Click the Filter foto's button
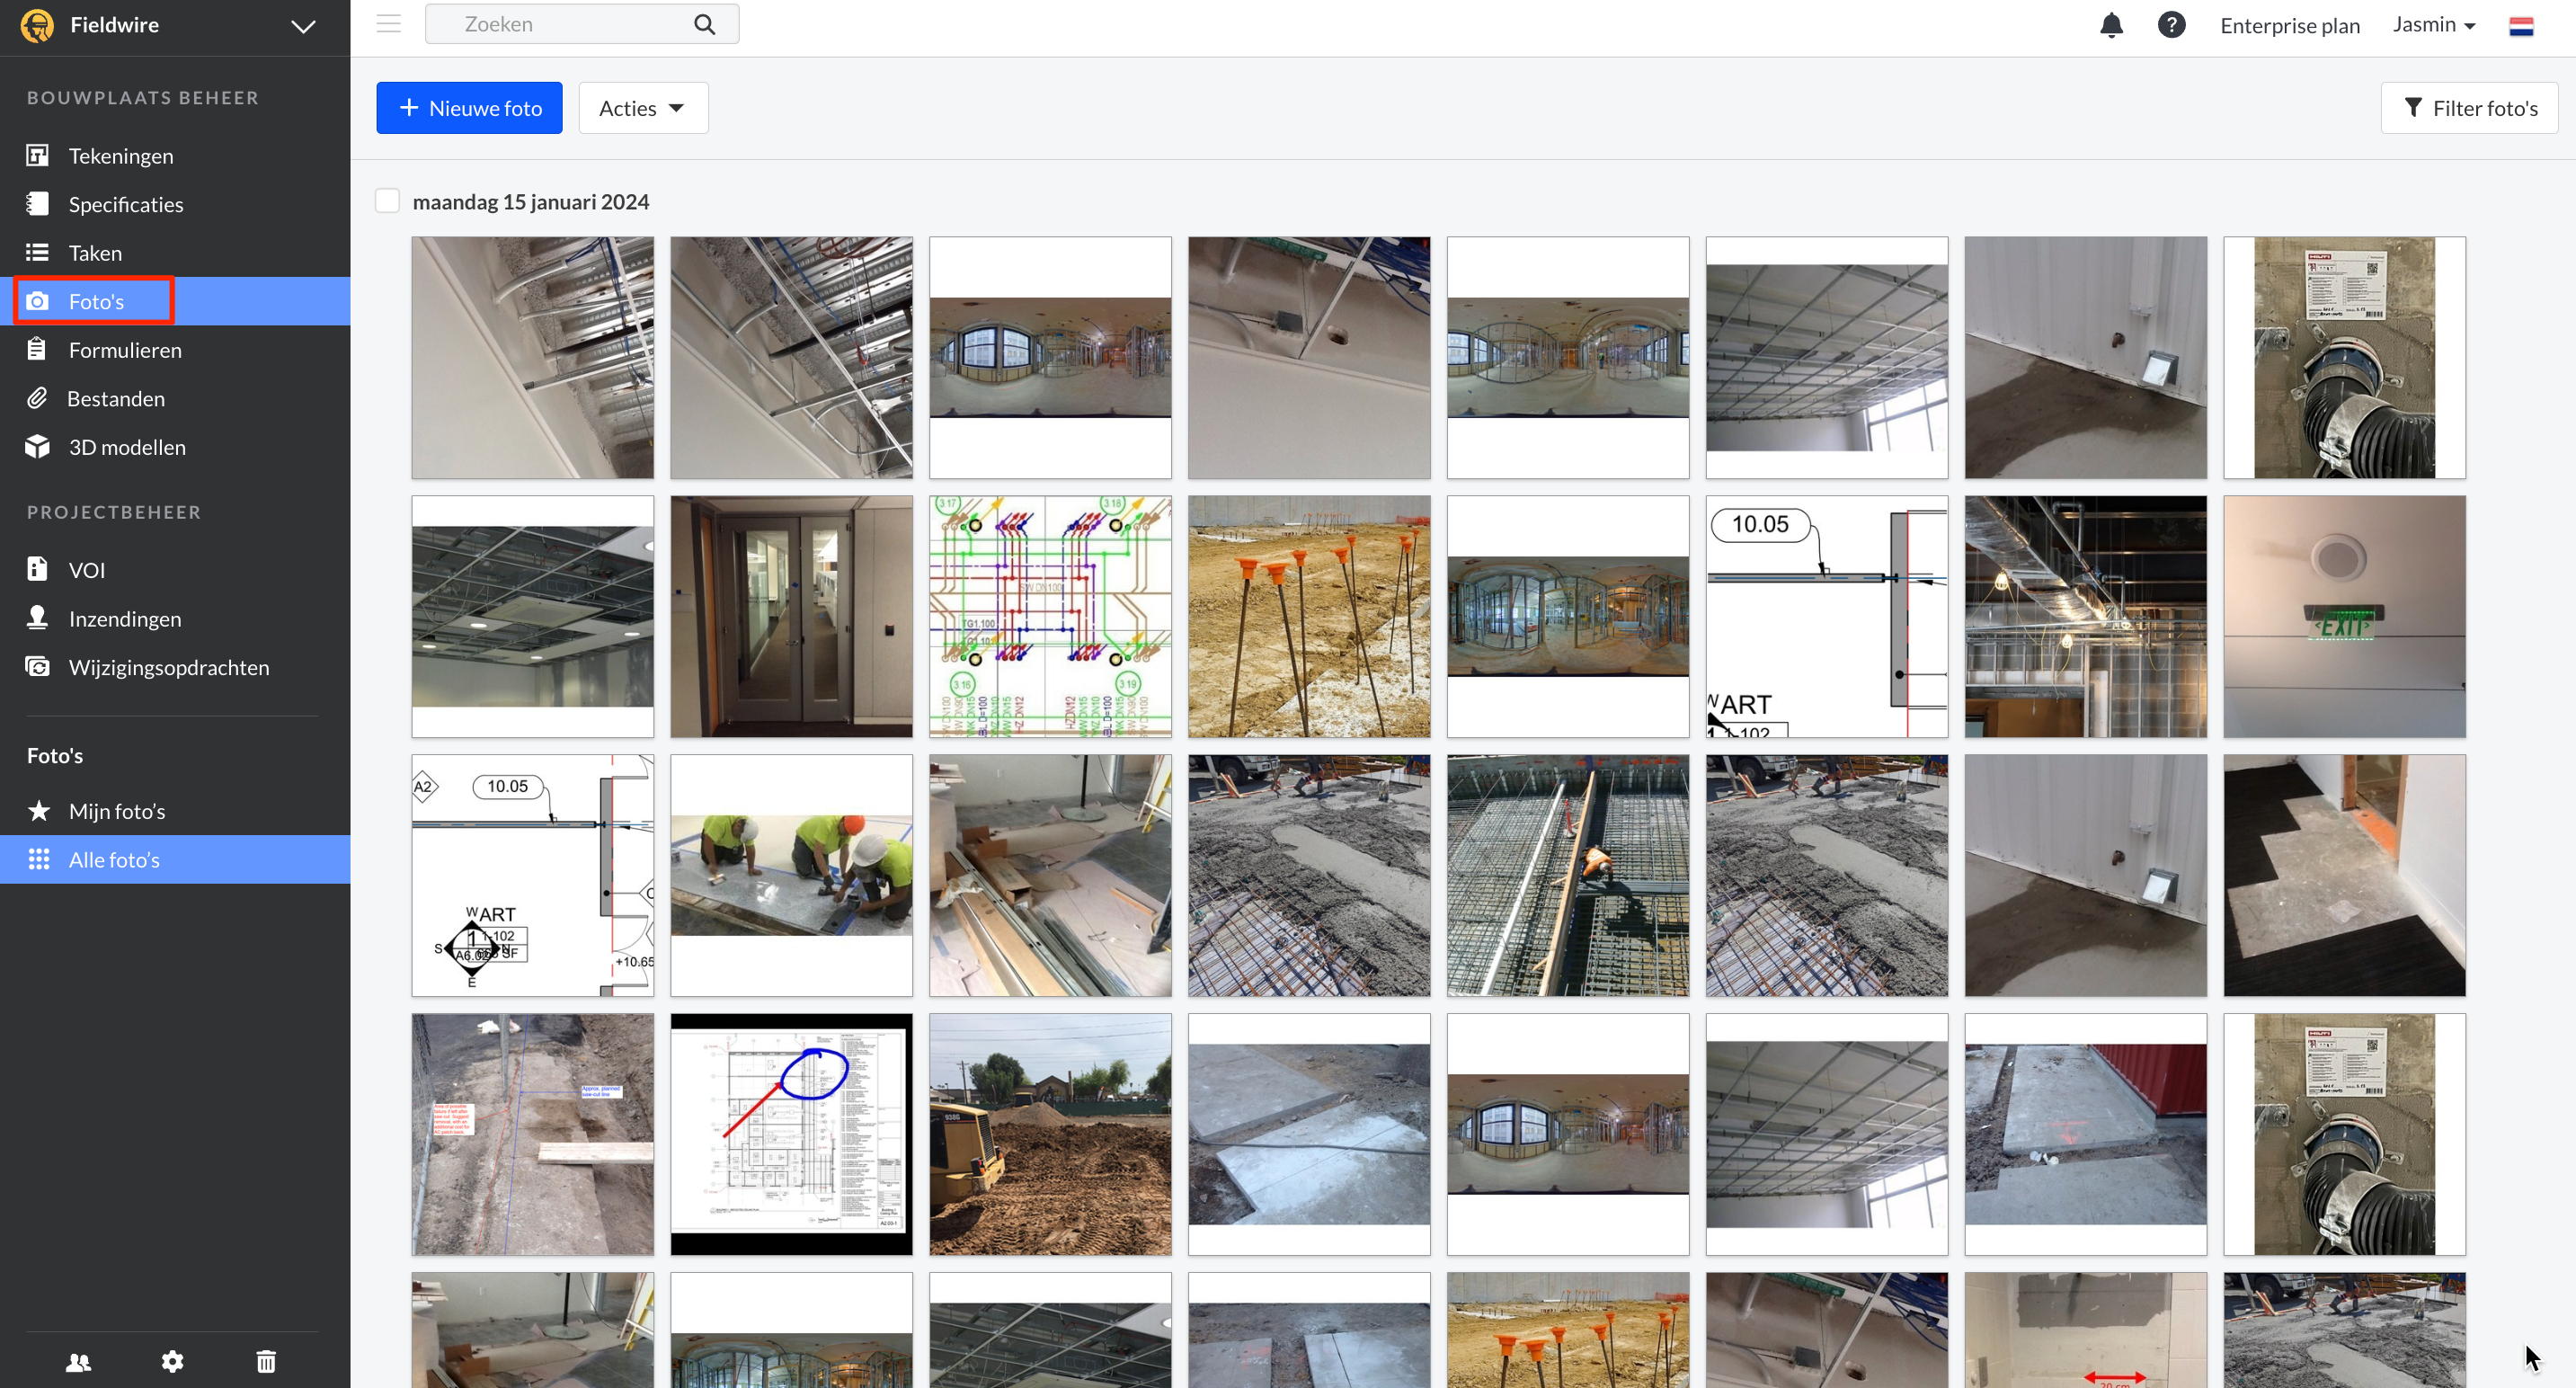 [2469, 108]
